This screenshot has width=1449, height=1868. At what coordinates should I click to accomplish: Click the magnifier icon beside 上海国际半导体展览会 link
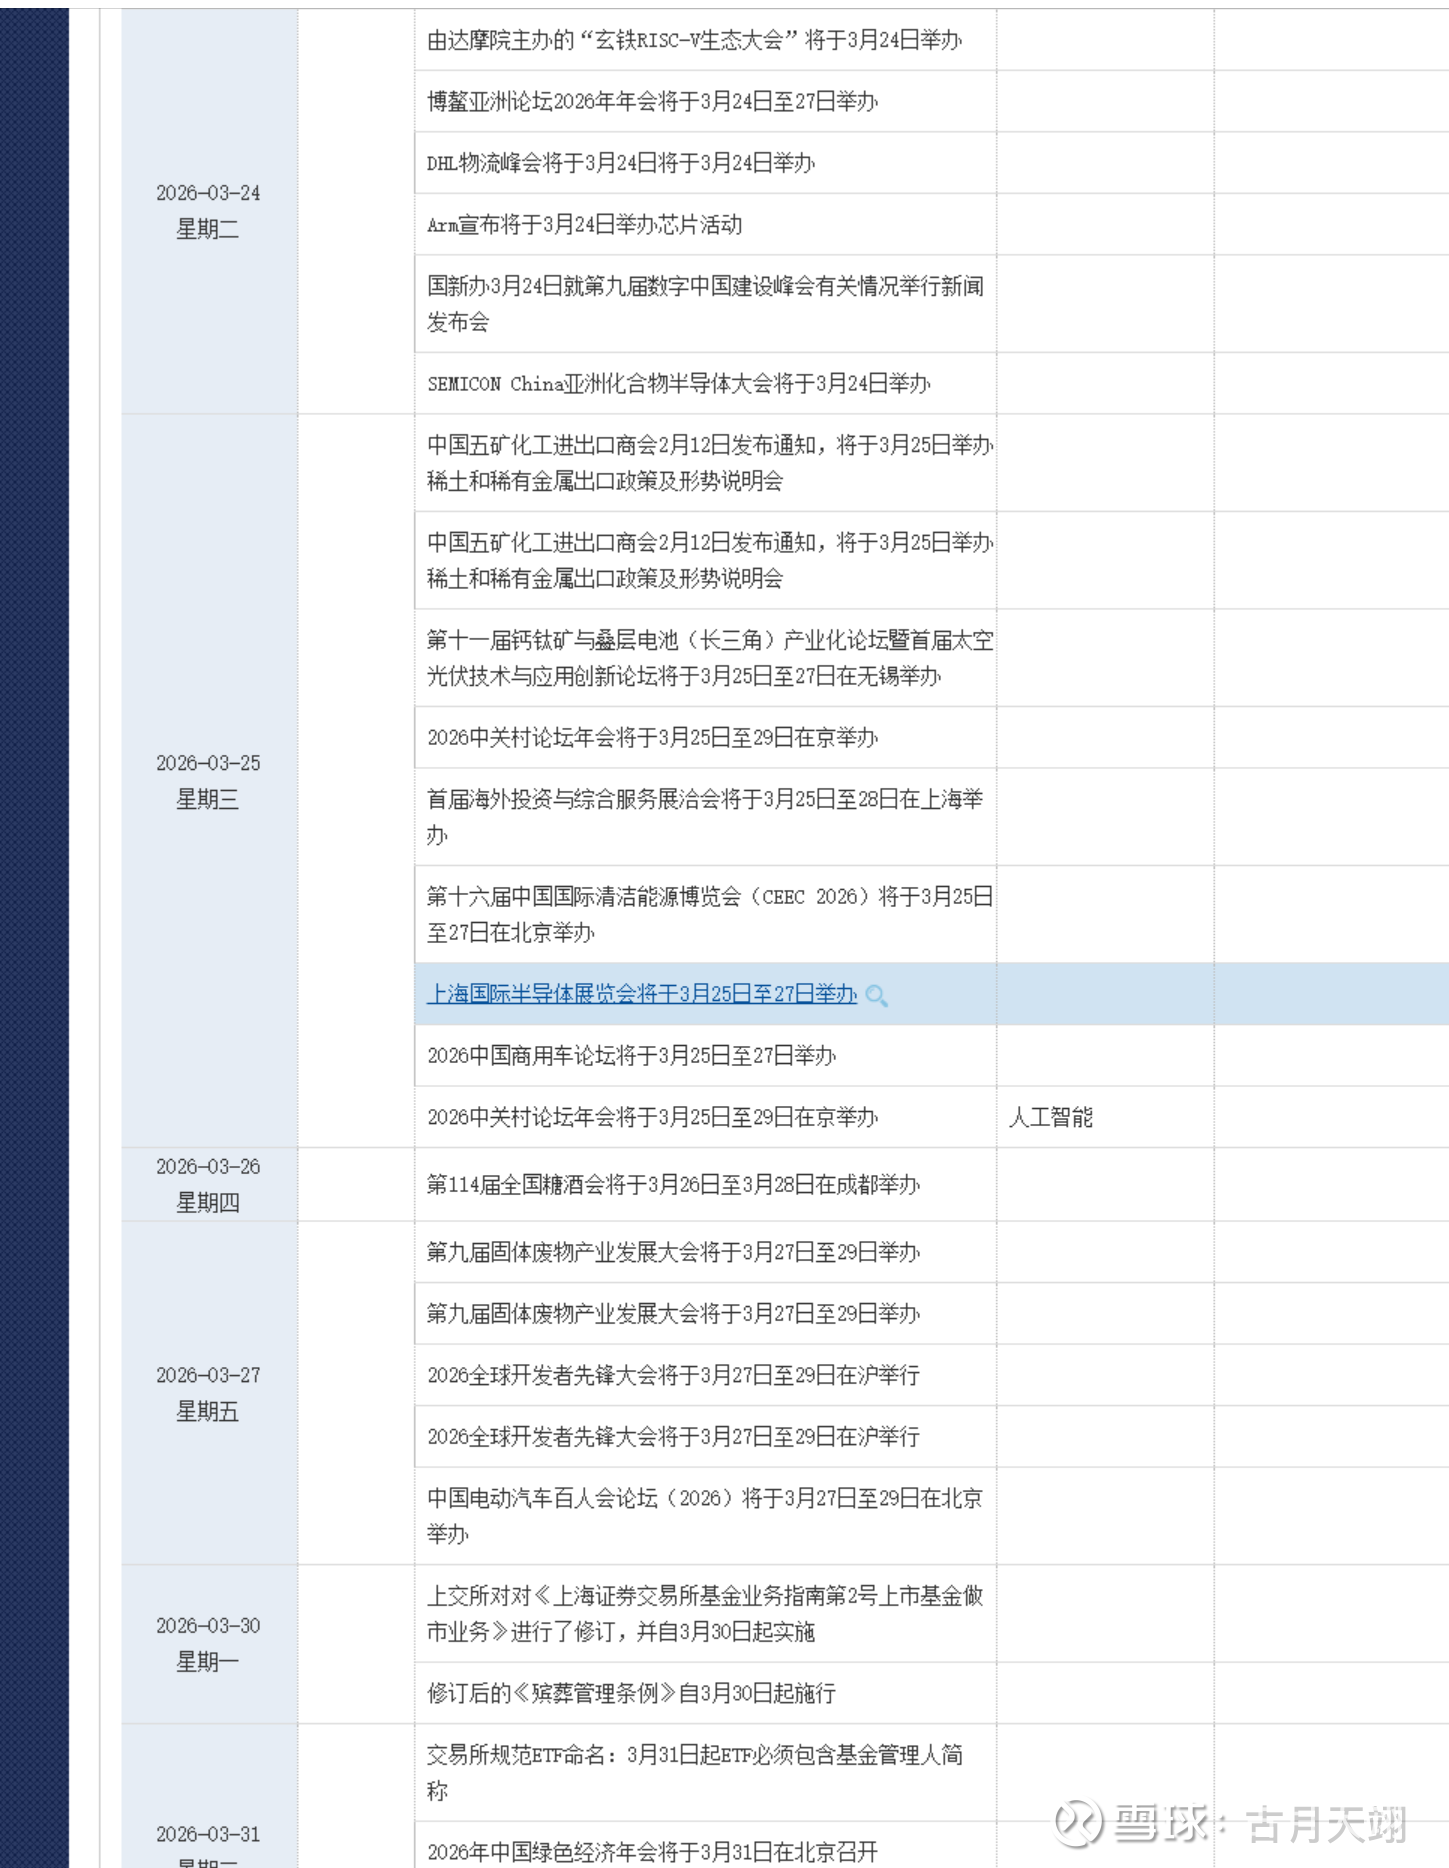pos(876,995)
